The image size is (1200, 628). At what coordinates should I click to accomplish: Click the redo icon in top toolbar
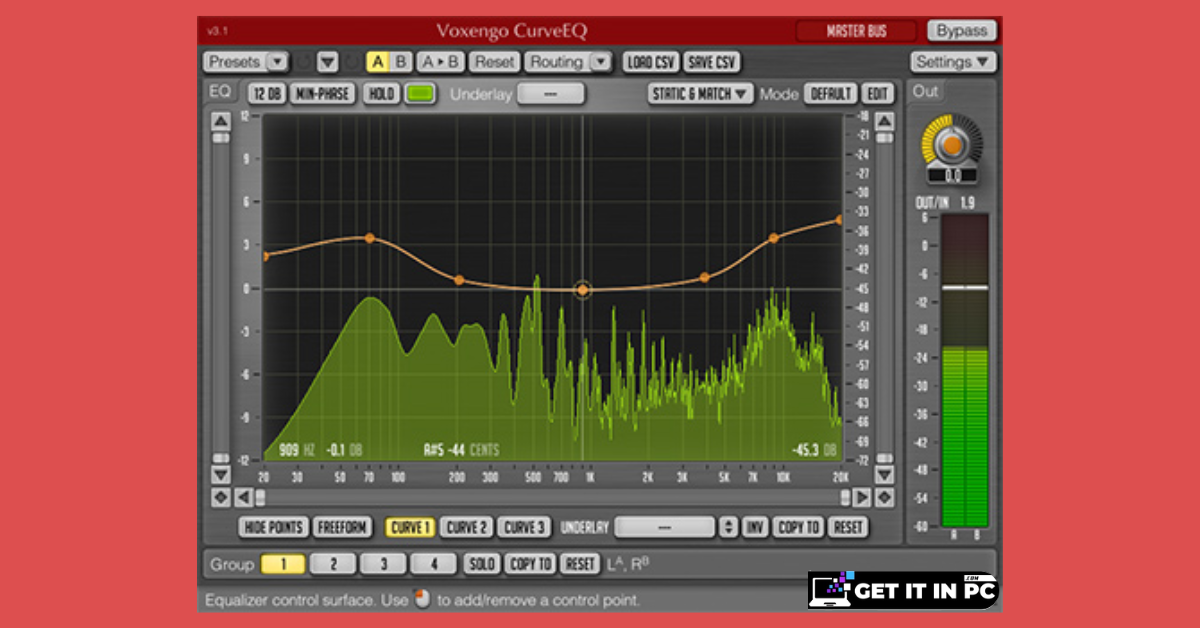[351, 62]
